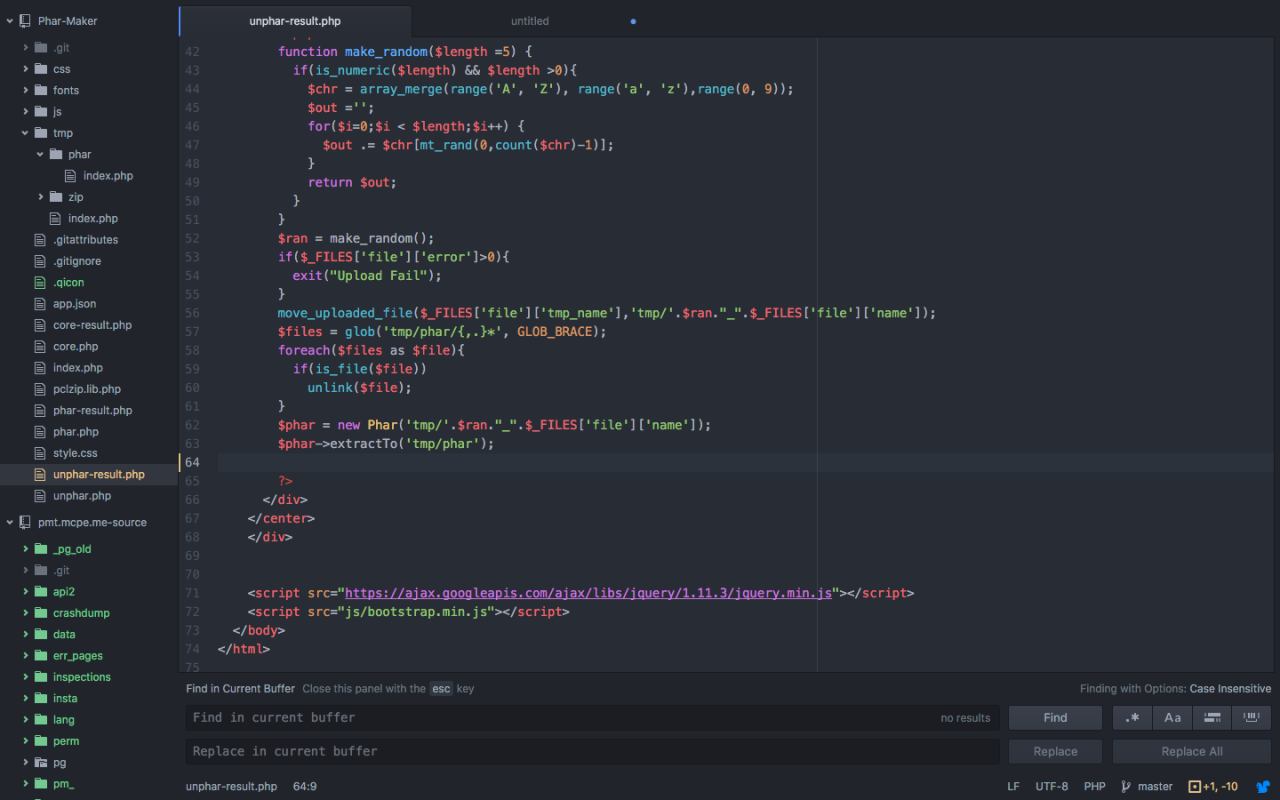Viewport: 1280px width, 800px height.
Task: Toggle the regex search option
Action: (1132, 718)
